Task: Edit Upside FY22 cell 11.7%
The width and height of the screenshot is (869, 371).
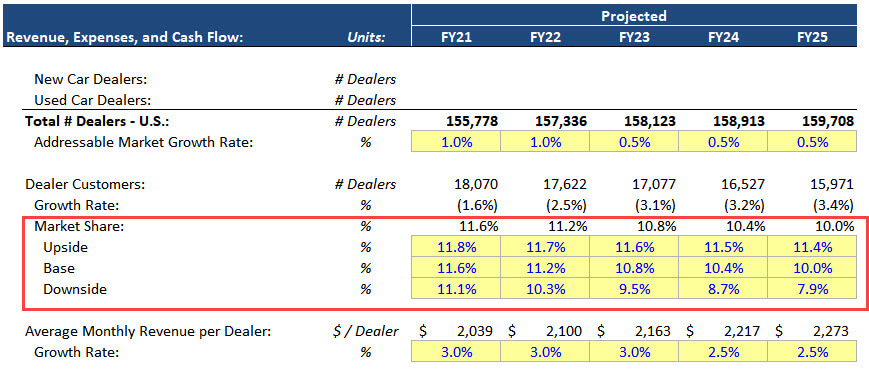Action: 545,247
